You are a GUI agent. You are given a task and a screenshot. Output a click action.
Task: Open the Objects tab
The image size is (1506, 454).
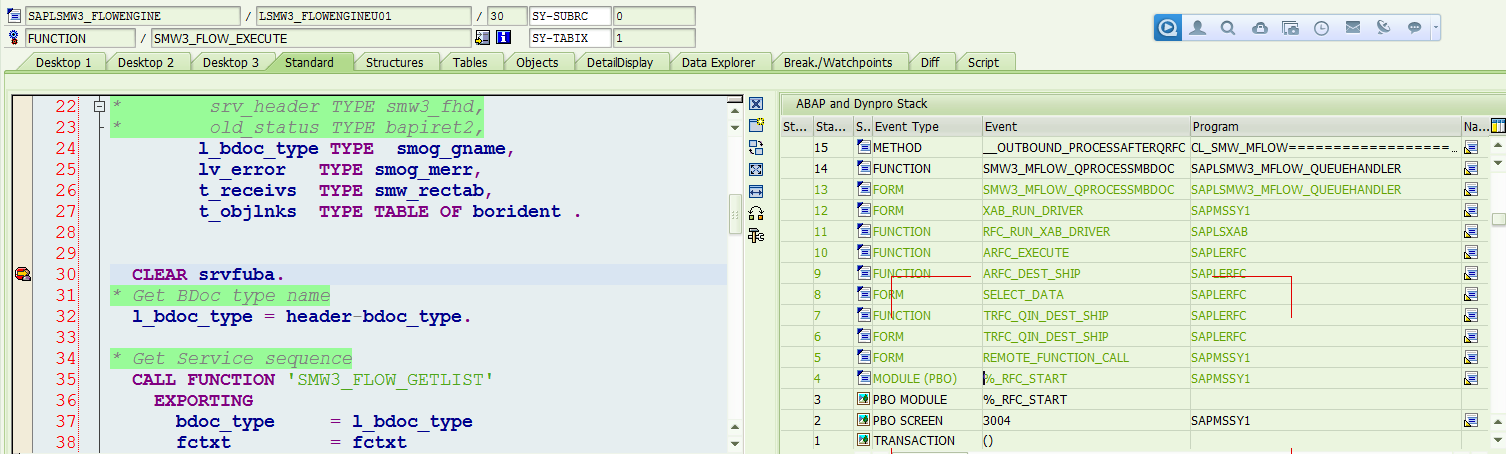[537, 62]
